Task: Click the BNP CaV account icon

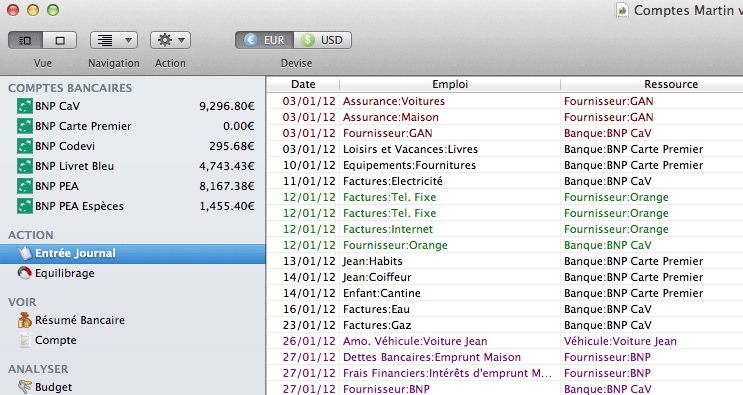Action: click(x=25, y=106)
